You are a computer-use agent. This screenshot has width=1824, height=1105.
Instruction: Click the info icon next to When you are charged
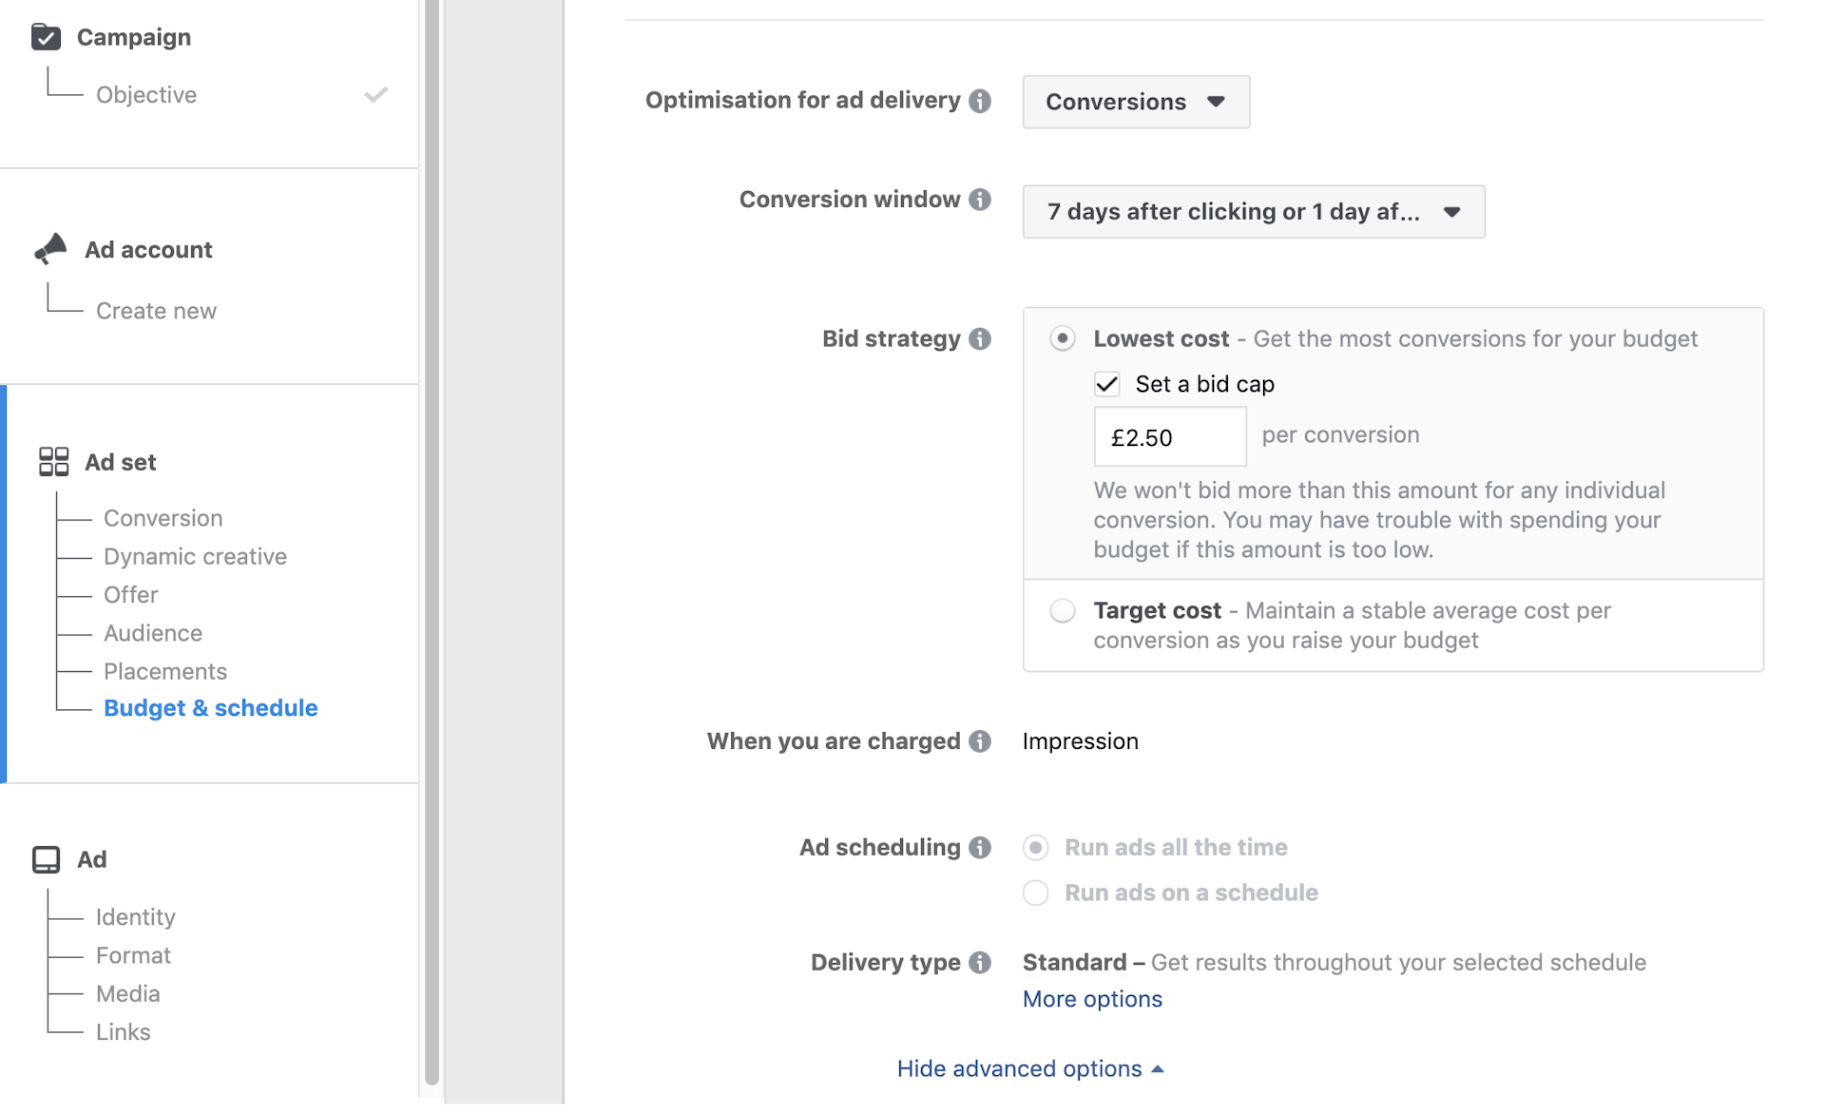point(980,741)
